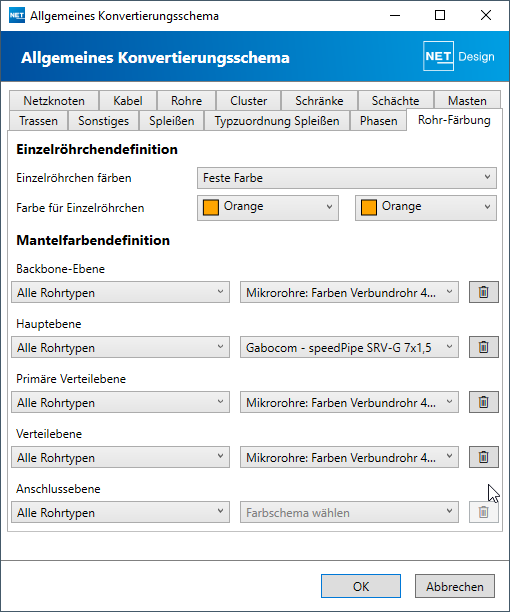The width and height of the screenshot is (510, 612).
Task: Open the Typzuordnung Spleißen tab
Action: click(277, 121)
